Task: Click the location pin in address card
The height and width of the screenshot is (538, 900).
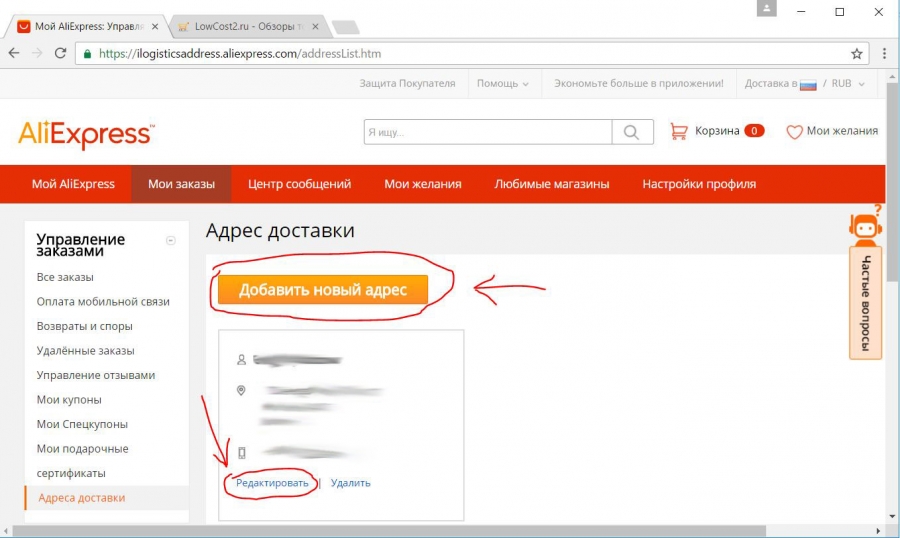Action: click(241, 390)
